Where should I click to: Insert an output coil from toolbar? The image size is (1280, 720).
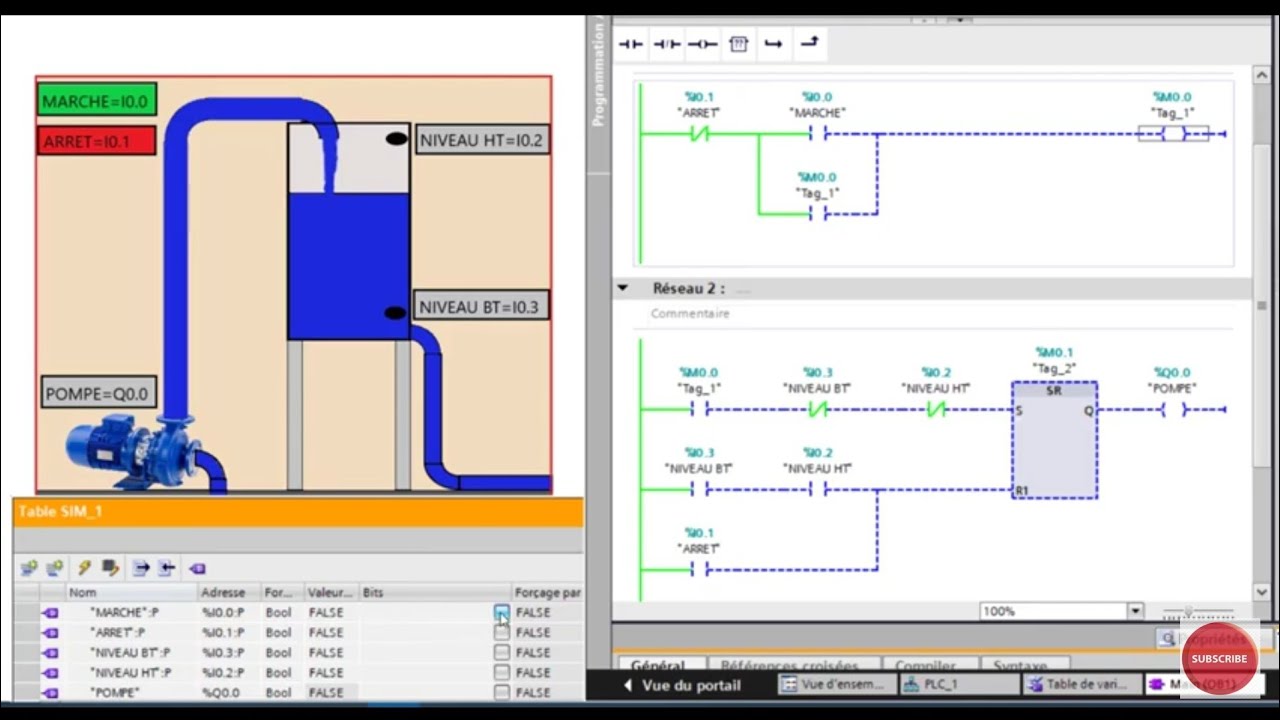[702, 44]
